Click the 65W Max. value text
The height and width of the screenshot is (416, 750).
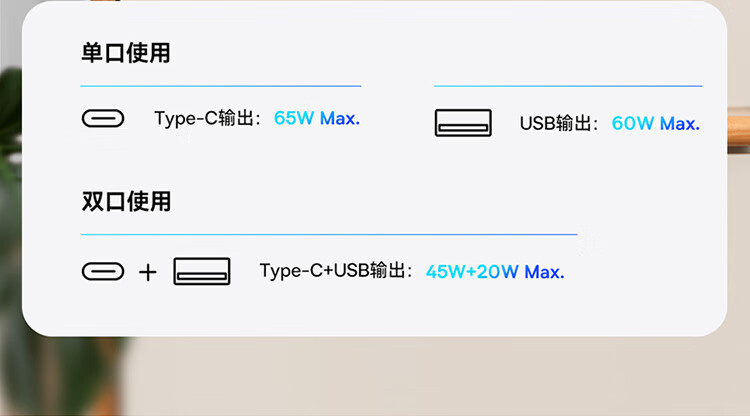point(317,118)
